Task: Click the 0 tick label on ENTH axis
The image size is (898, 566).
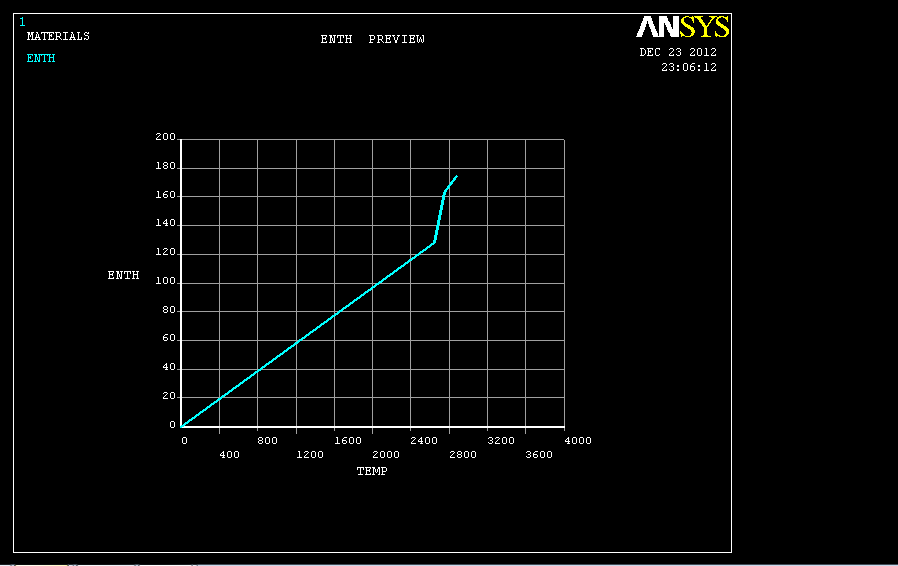Action: coord(172,424)
